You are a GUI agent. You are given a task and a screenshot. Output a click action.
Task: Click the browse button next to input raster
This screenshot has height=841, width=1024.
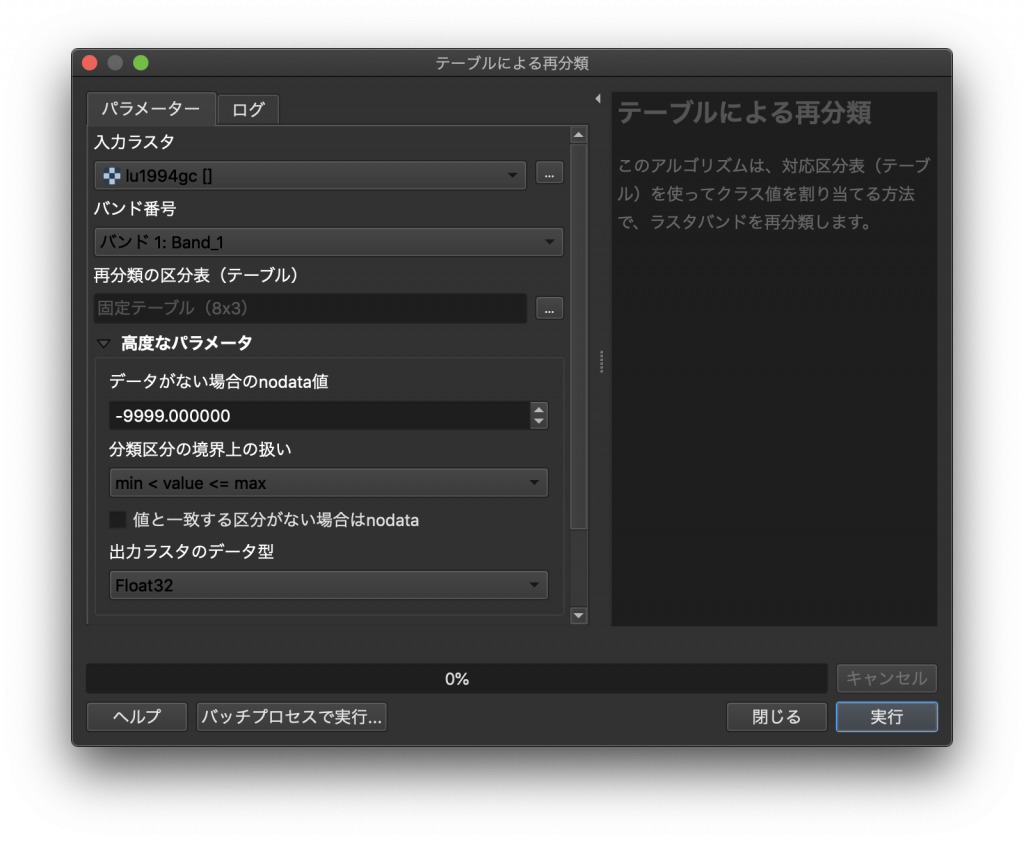pyautogui.click(x=549, y=174)
